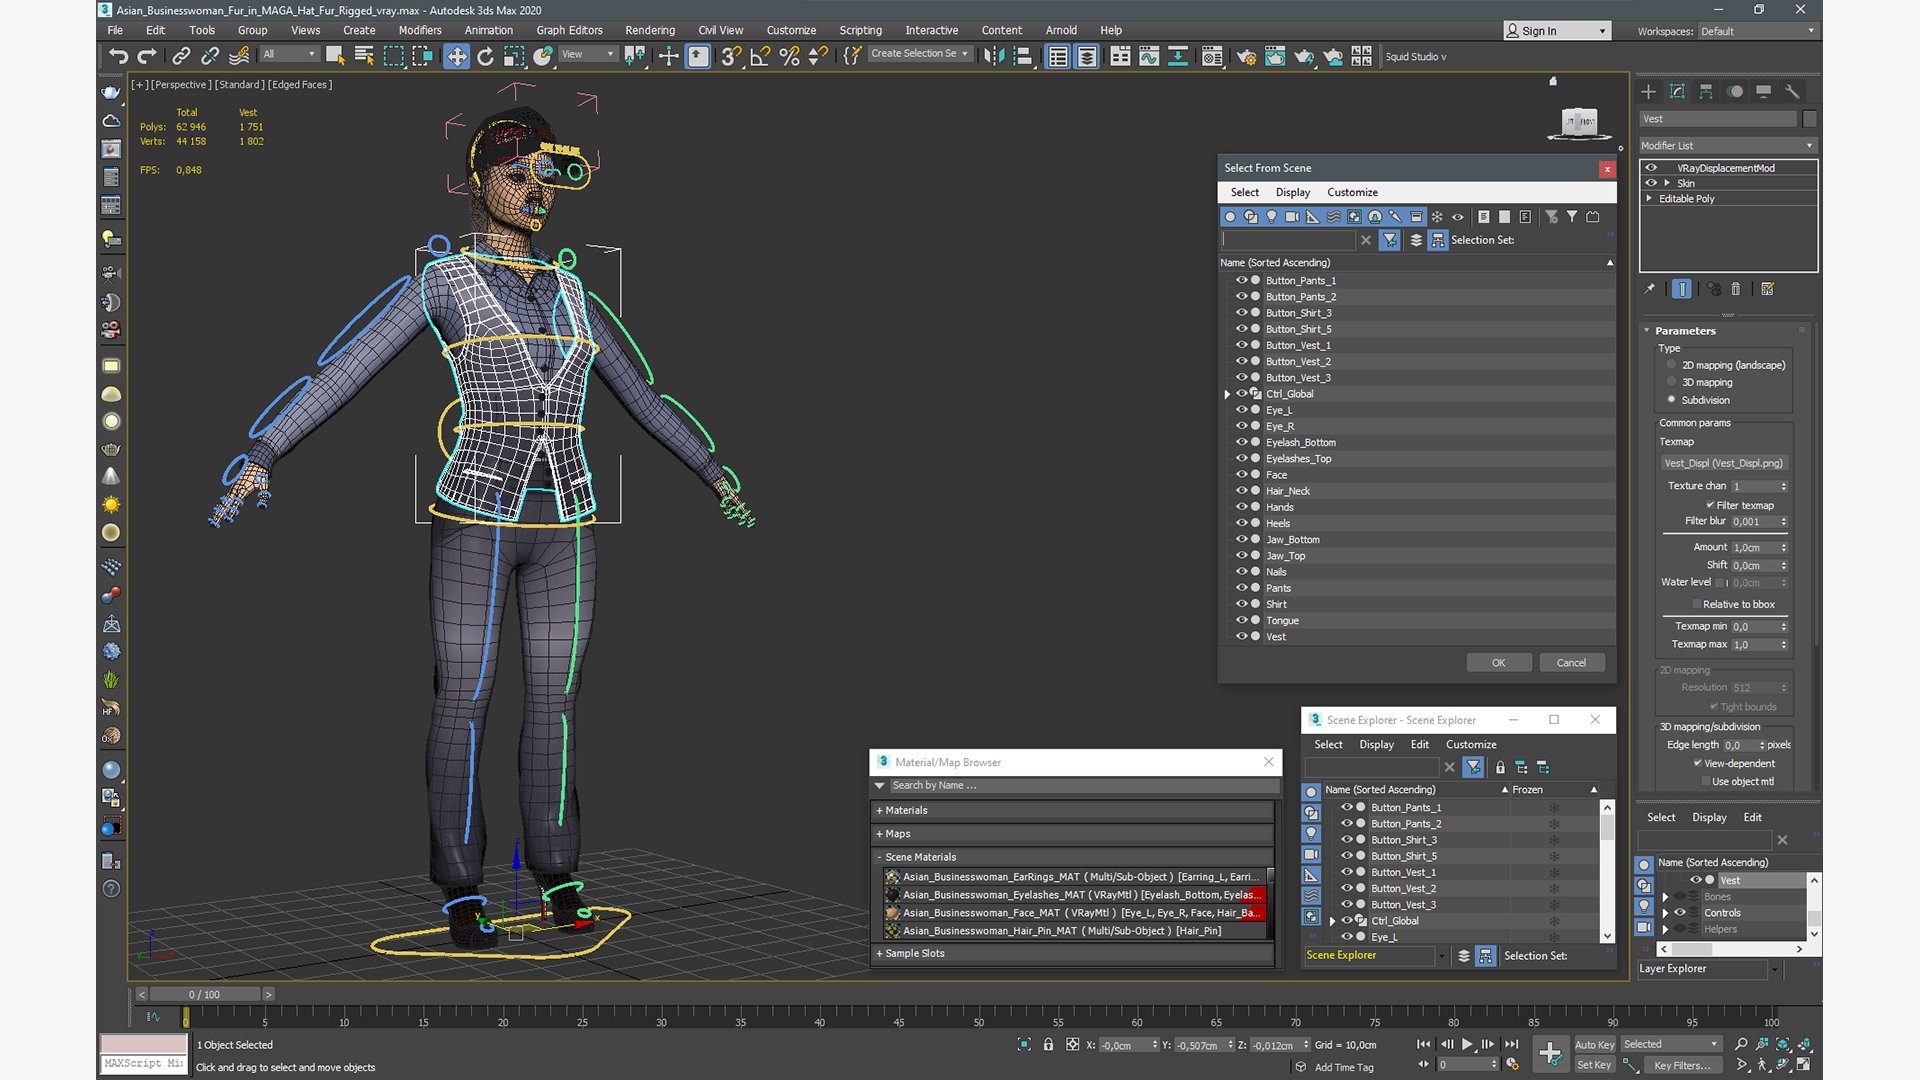1920x1080 pixels.
Task: Click Set Key large plus button
Action: 1550,1053
